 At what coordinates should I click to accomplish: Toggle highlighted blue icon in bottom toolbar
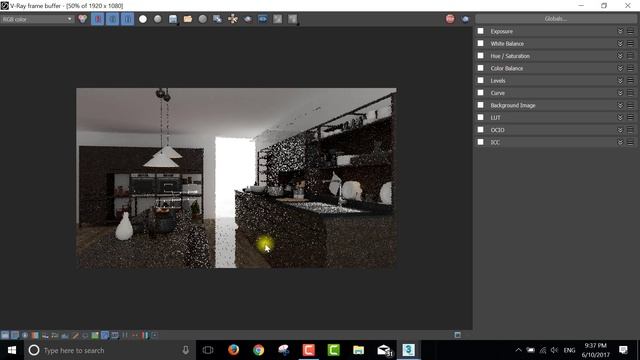pos(105,335)
